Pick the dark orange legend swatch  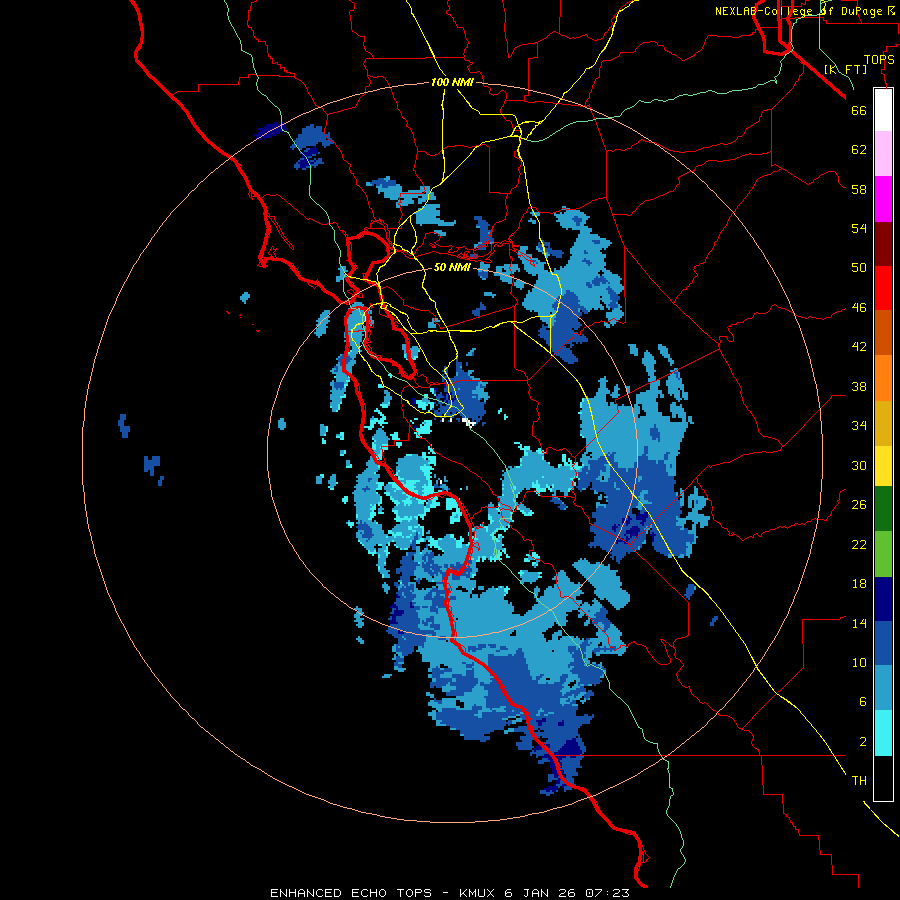pyautogui.click(x=883, y=333)
